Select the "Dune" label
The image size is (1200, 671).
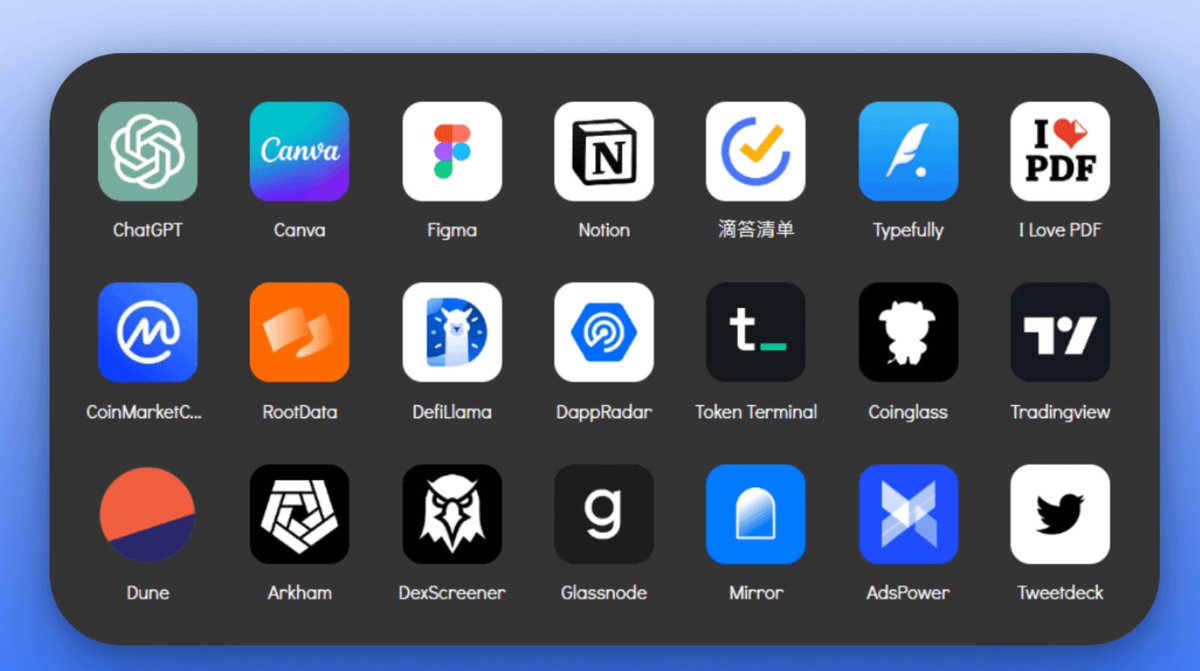click(x=148, y=593)
